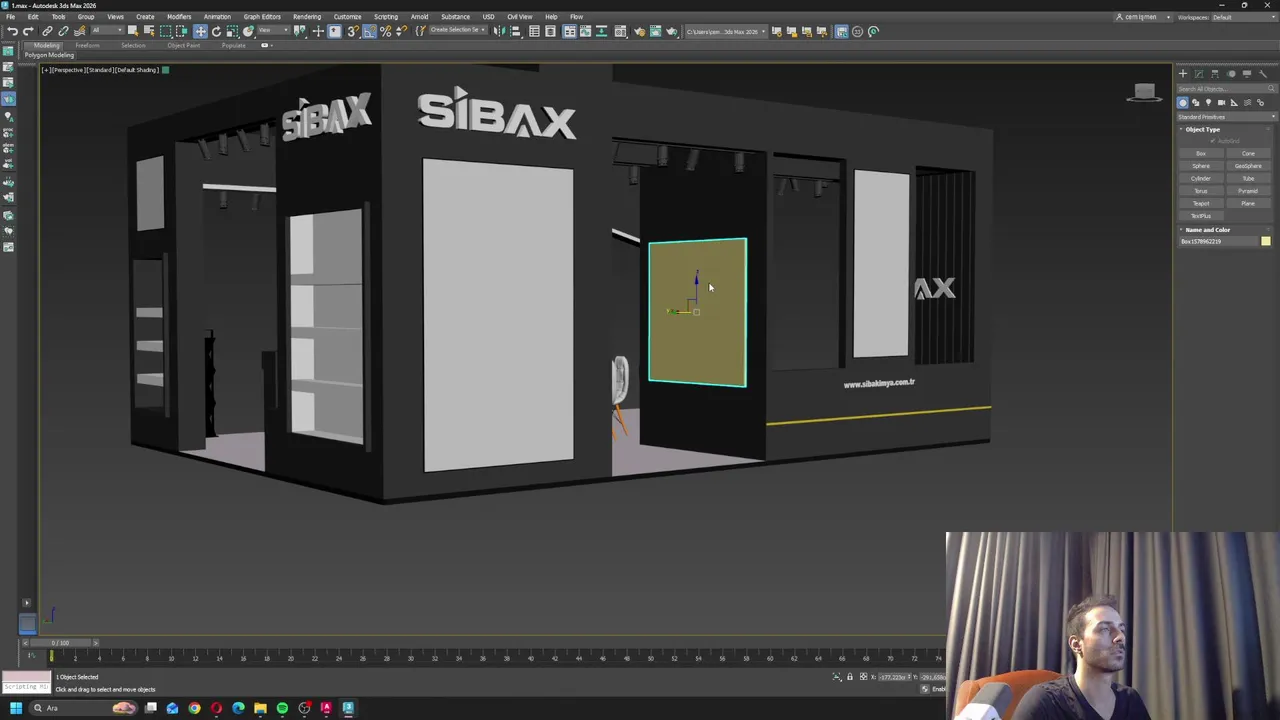
Task: Select the Helpers category icon
Action: tap(1234, 102)
